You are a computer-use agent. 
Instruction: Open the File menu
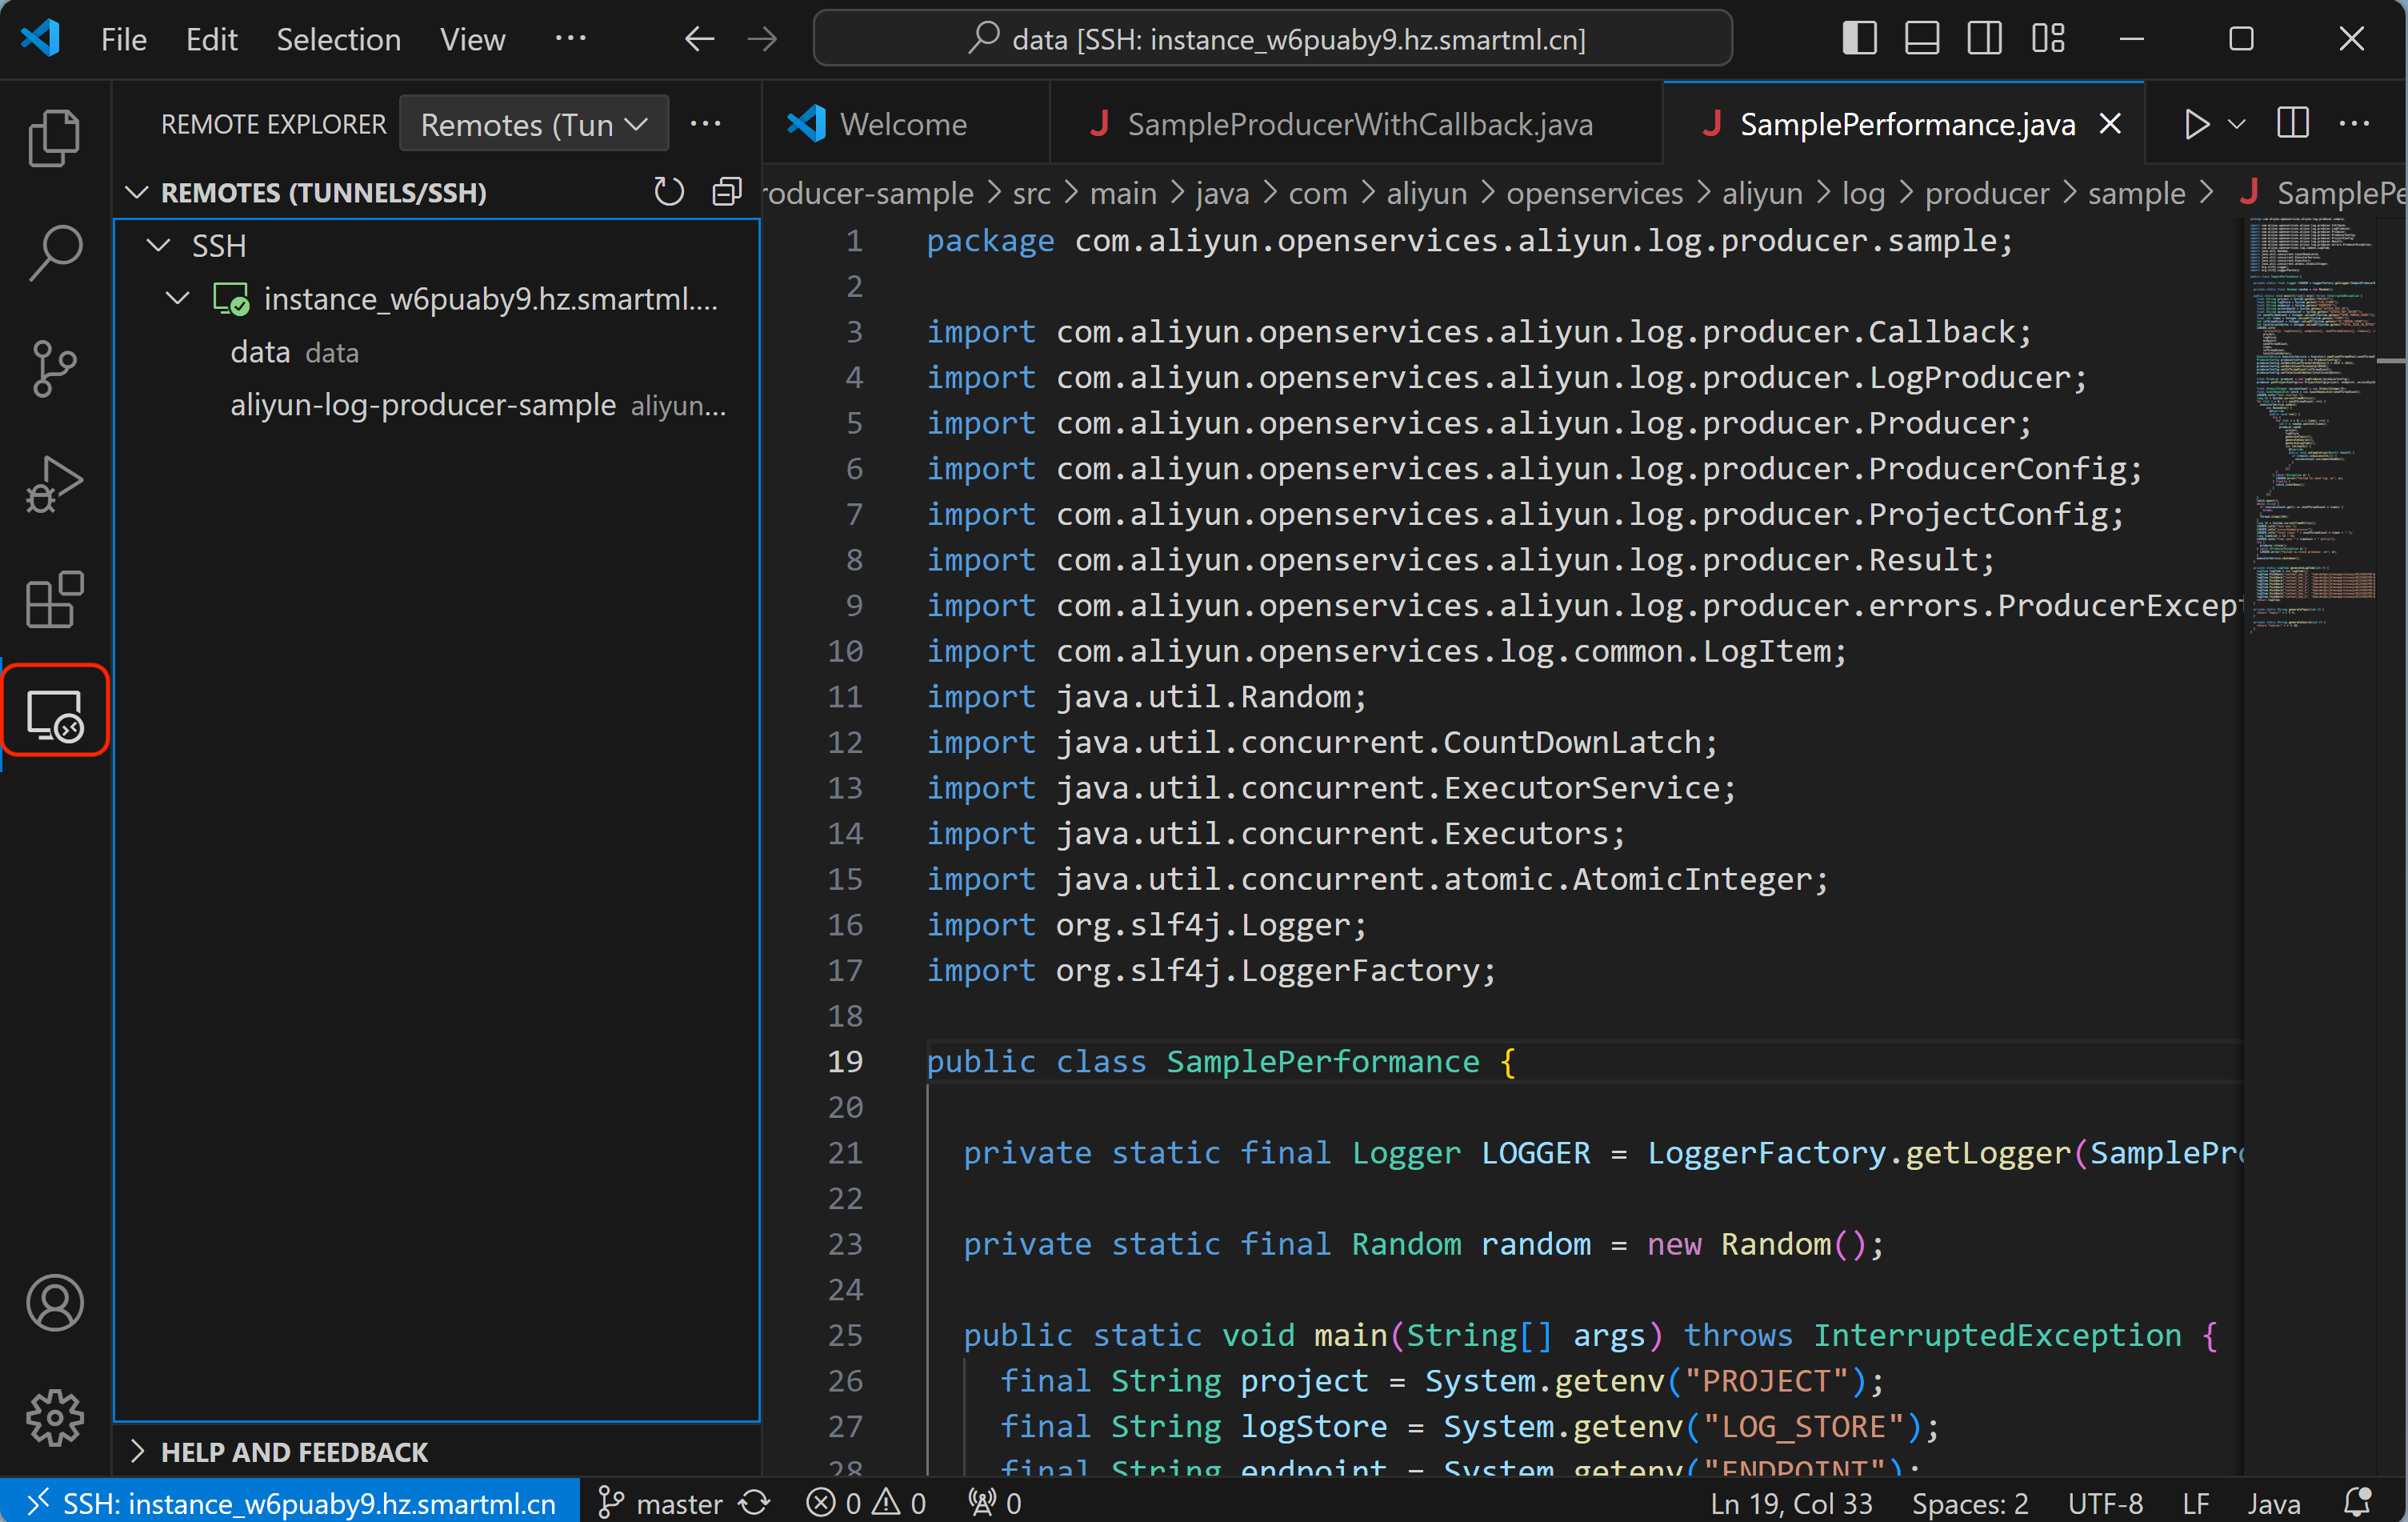pos(124,39)
